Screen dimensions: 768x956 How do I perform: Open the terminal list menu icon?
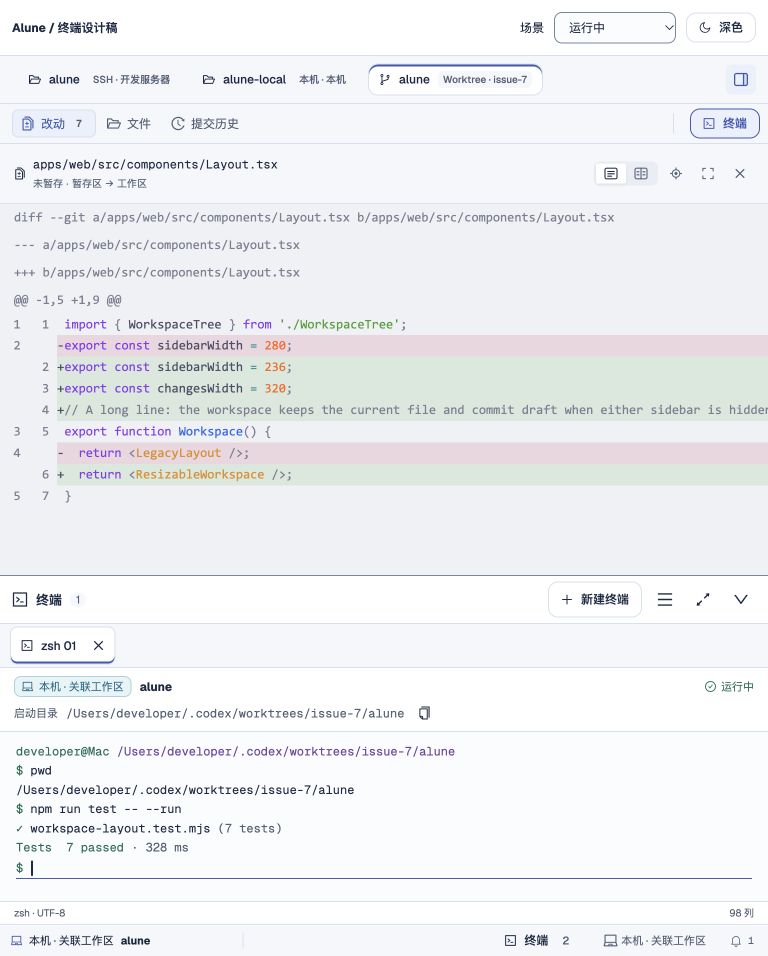[x=665, y=599]
